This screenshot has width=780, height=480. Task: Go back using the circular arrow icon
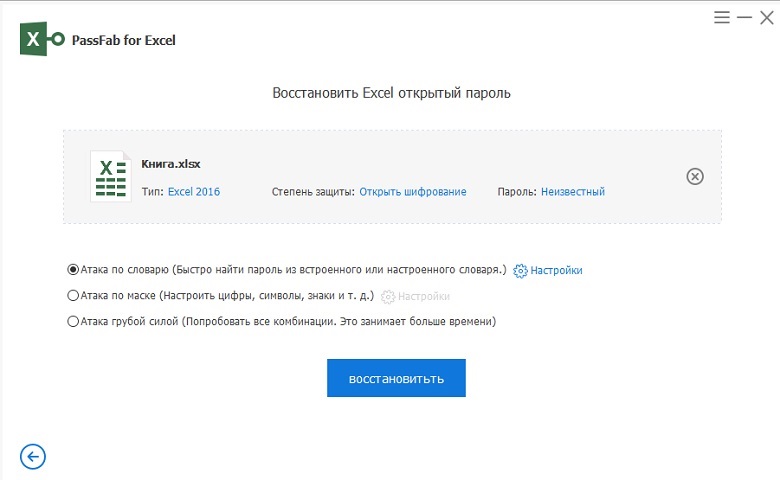(33, 457)
